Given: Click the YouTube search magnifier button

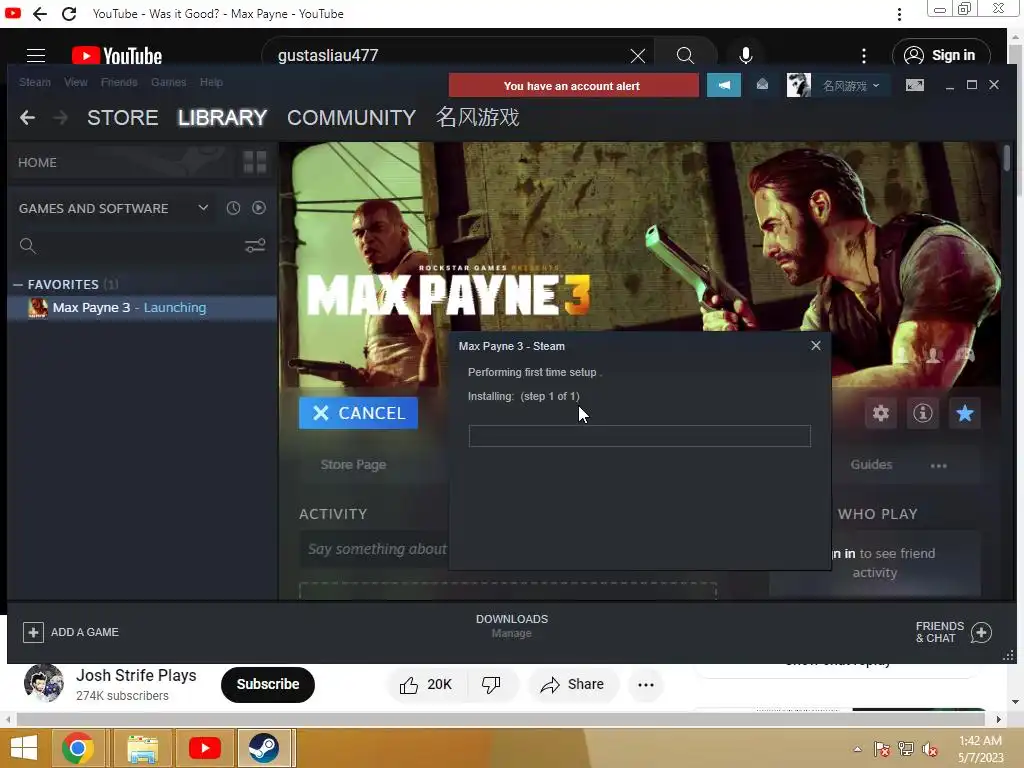Looking at the screenshot, I should [685, 56].
